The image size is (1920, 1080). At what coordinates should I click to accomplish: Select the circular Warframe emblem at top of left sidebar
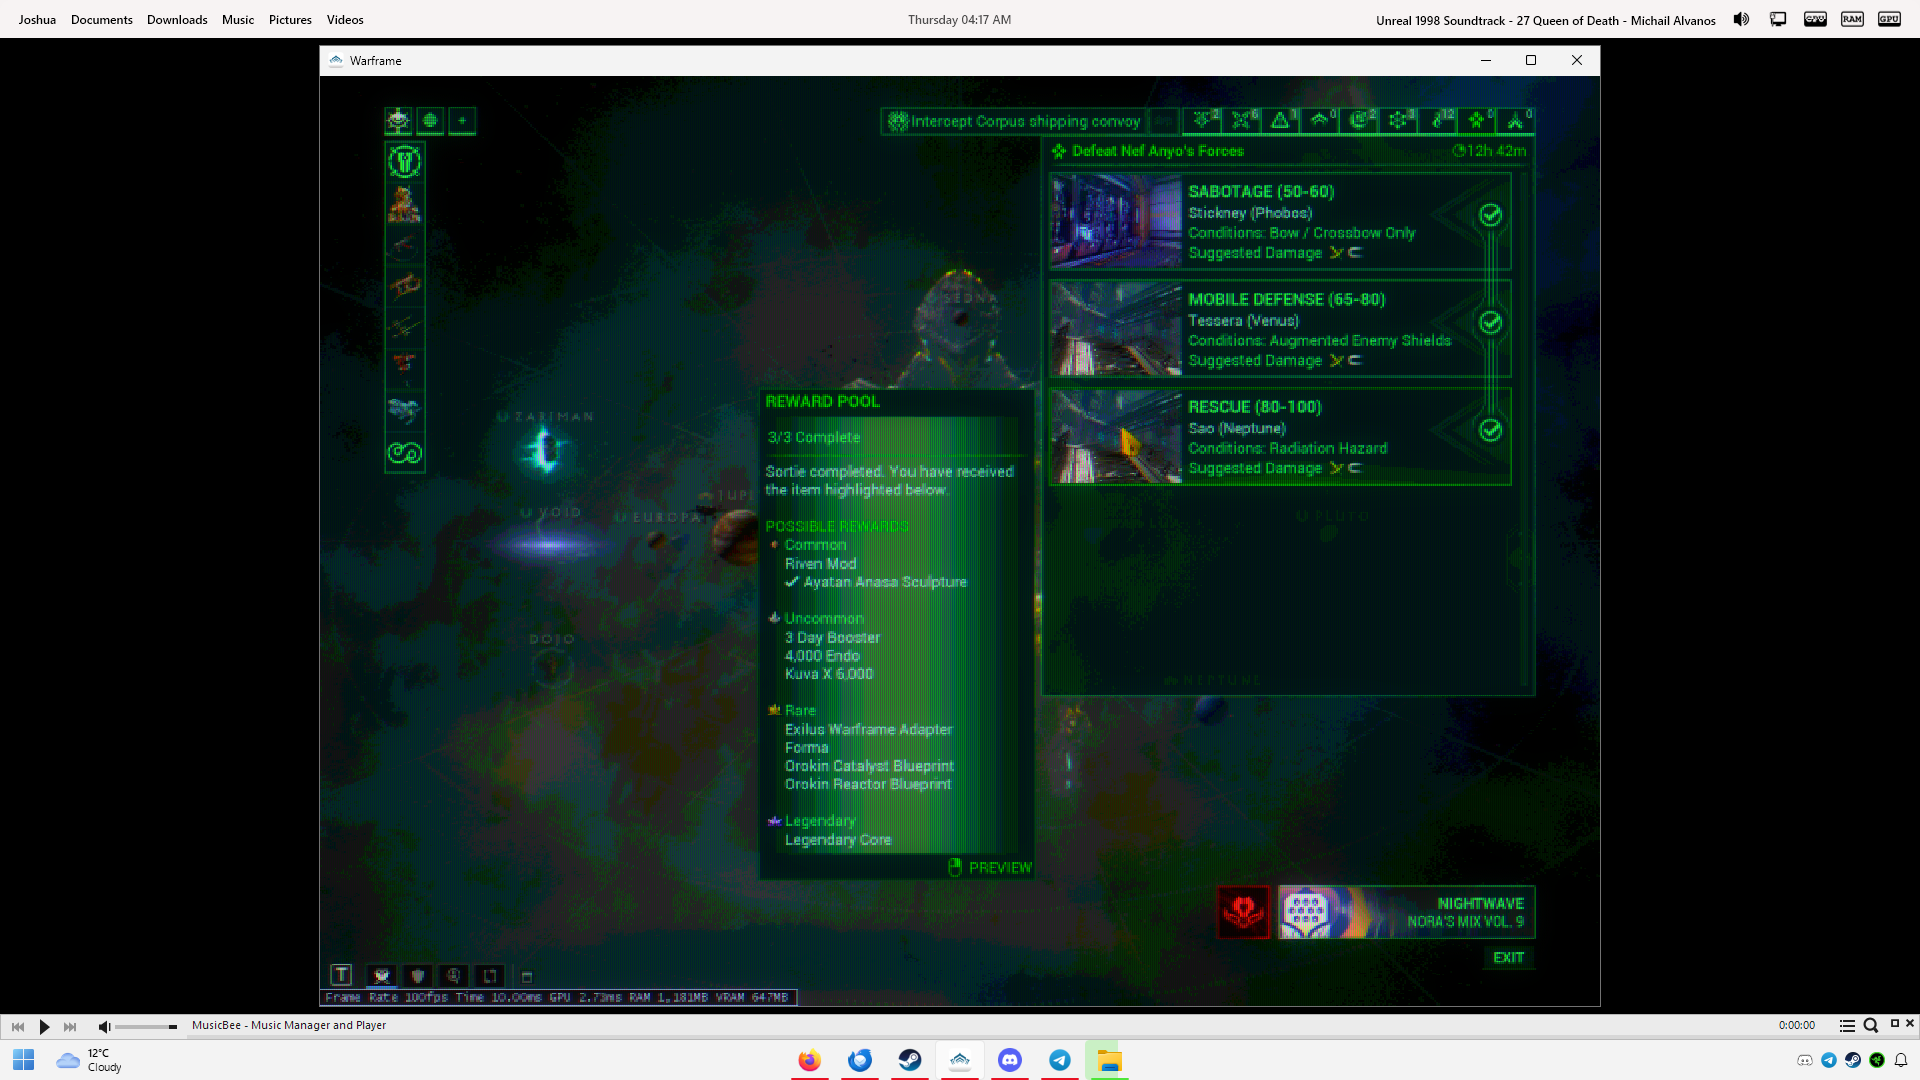tap(405, 161)
